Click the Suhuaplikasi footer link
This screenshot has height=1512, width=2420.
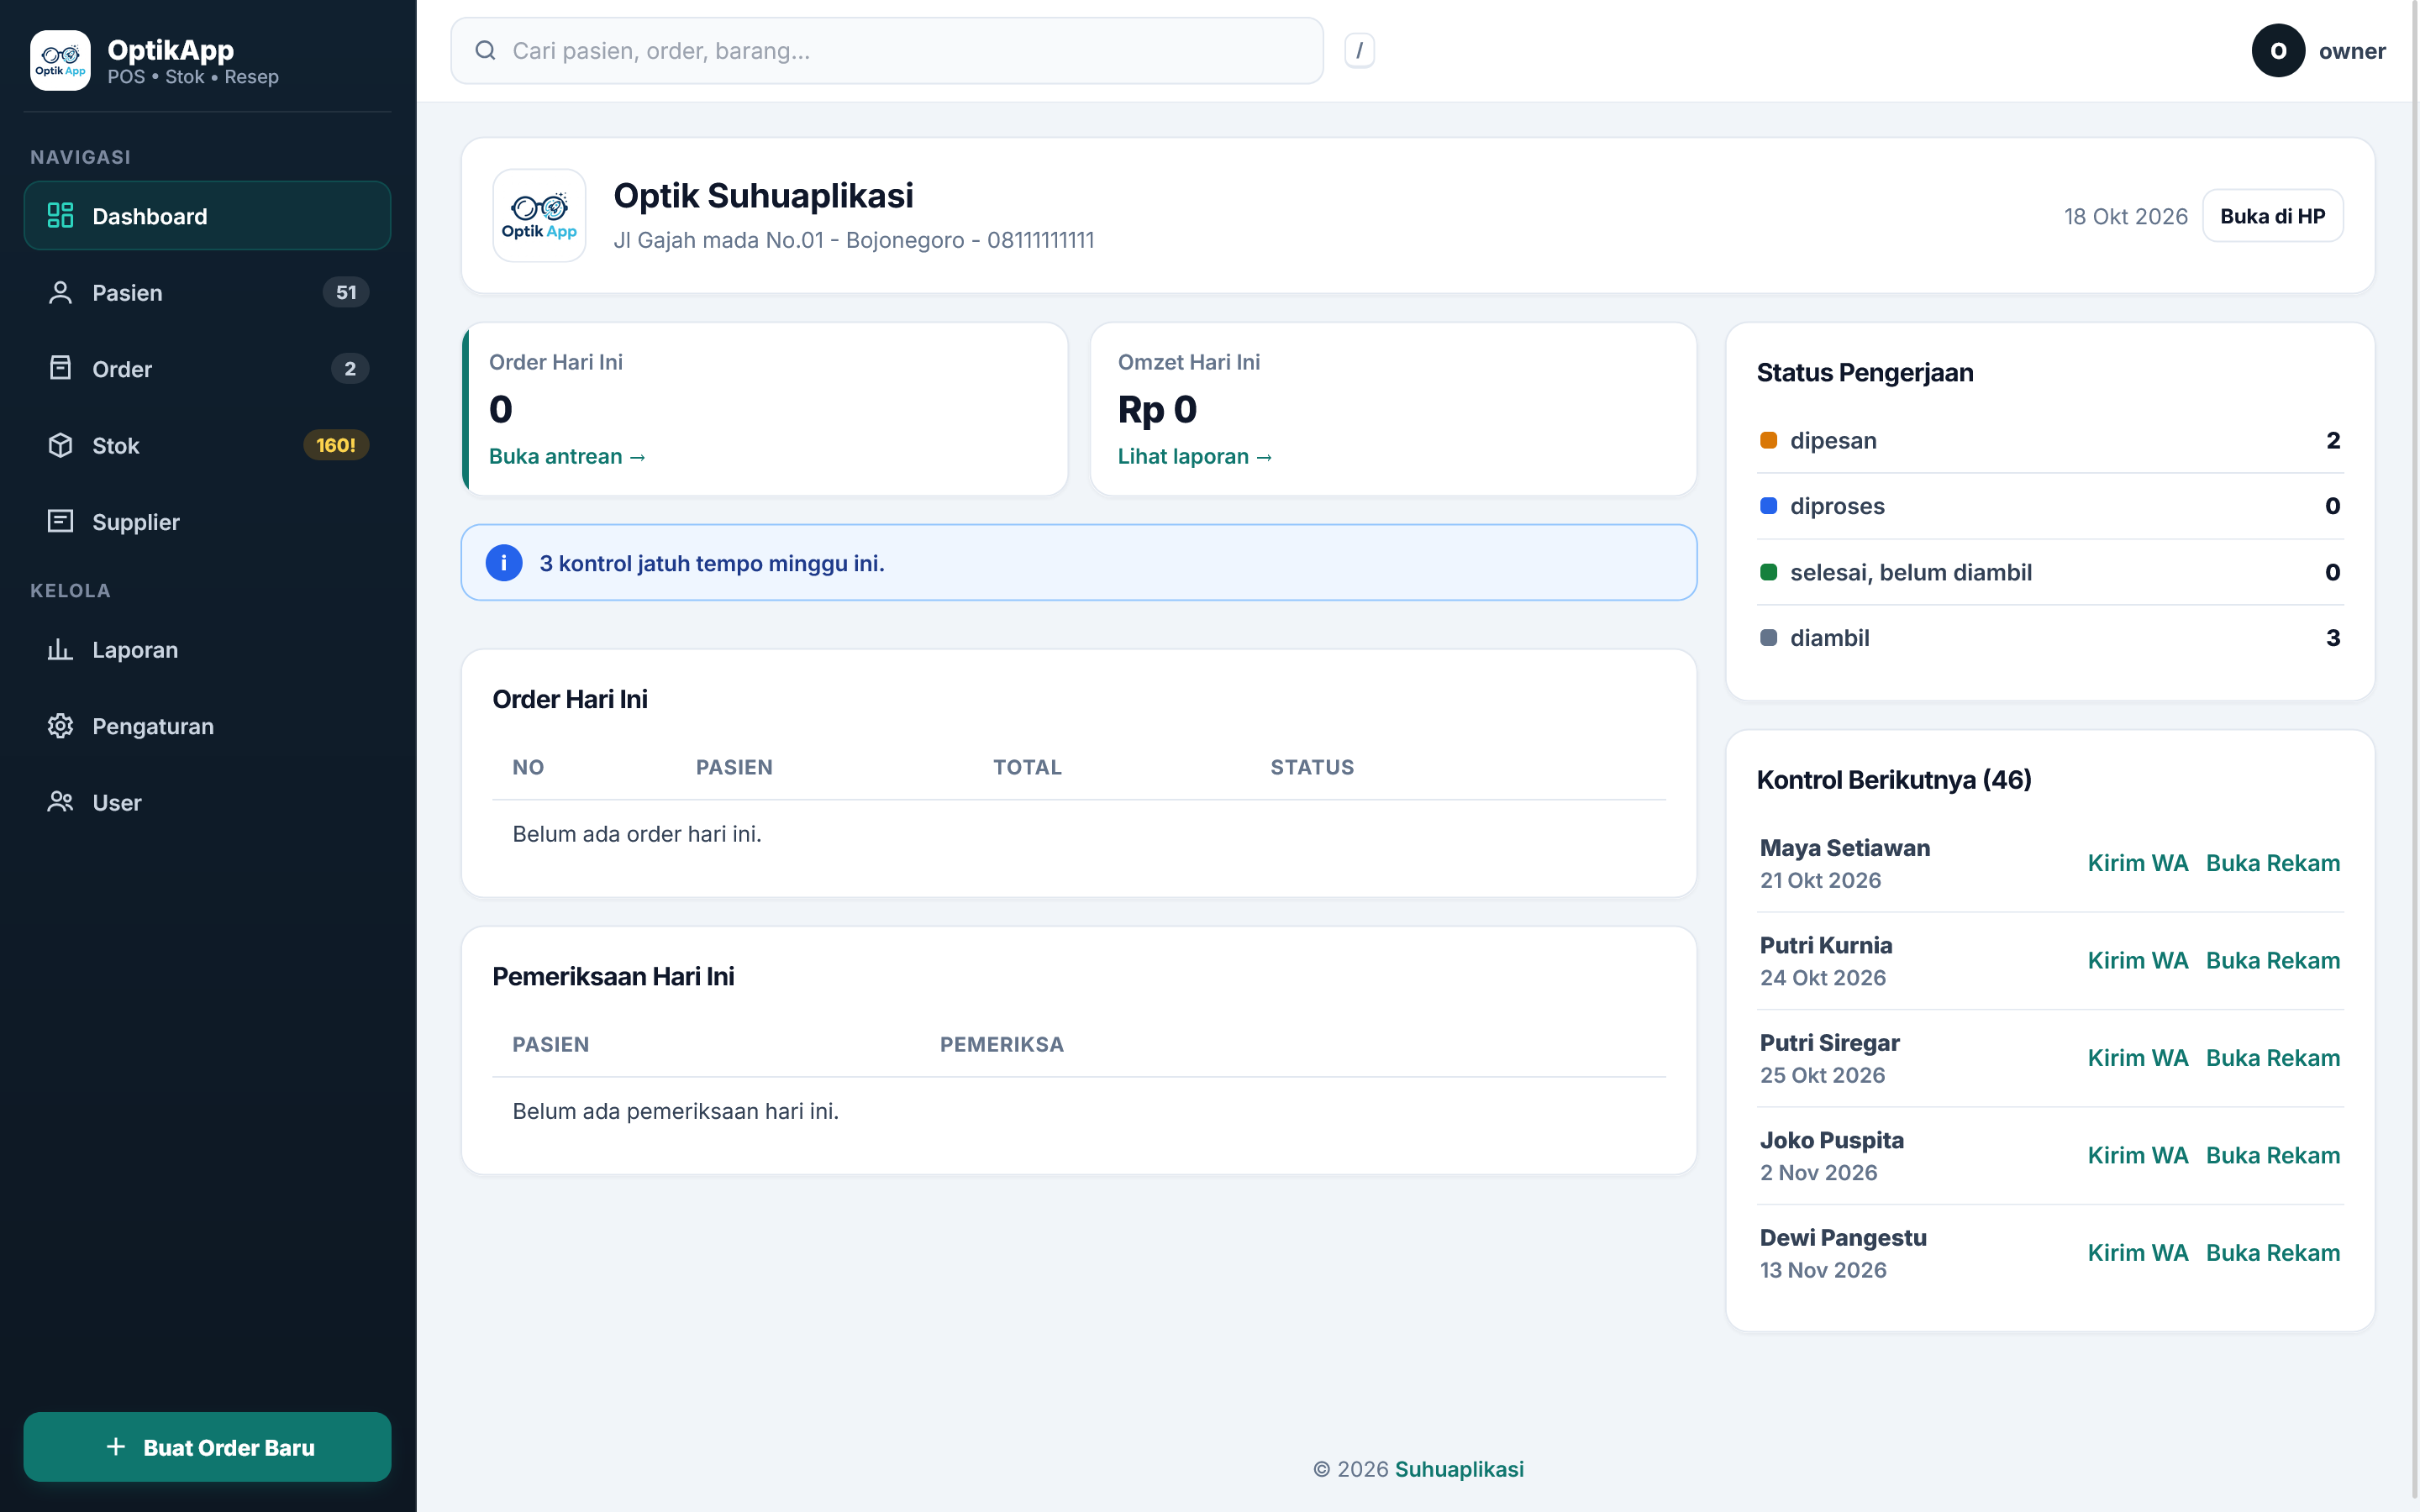tap(1459, 1469)
